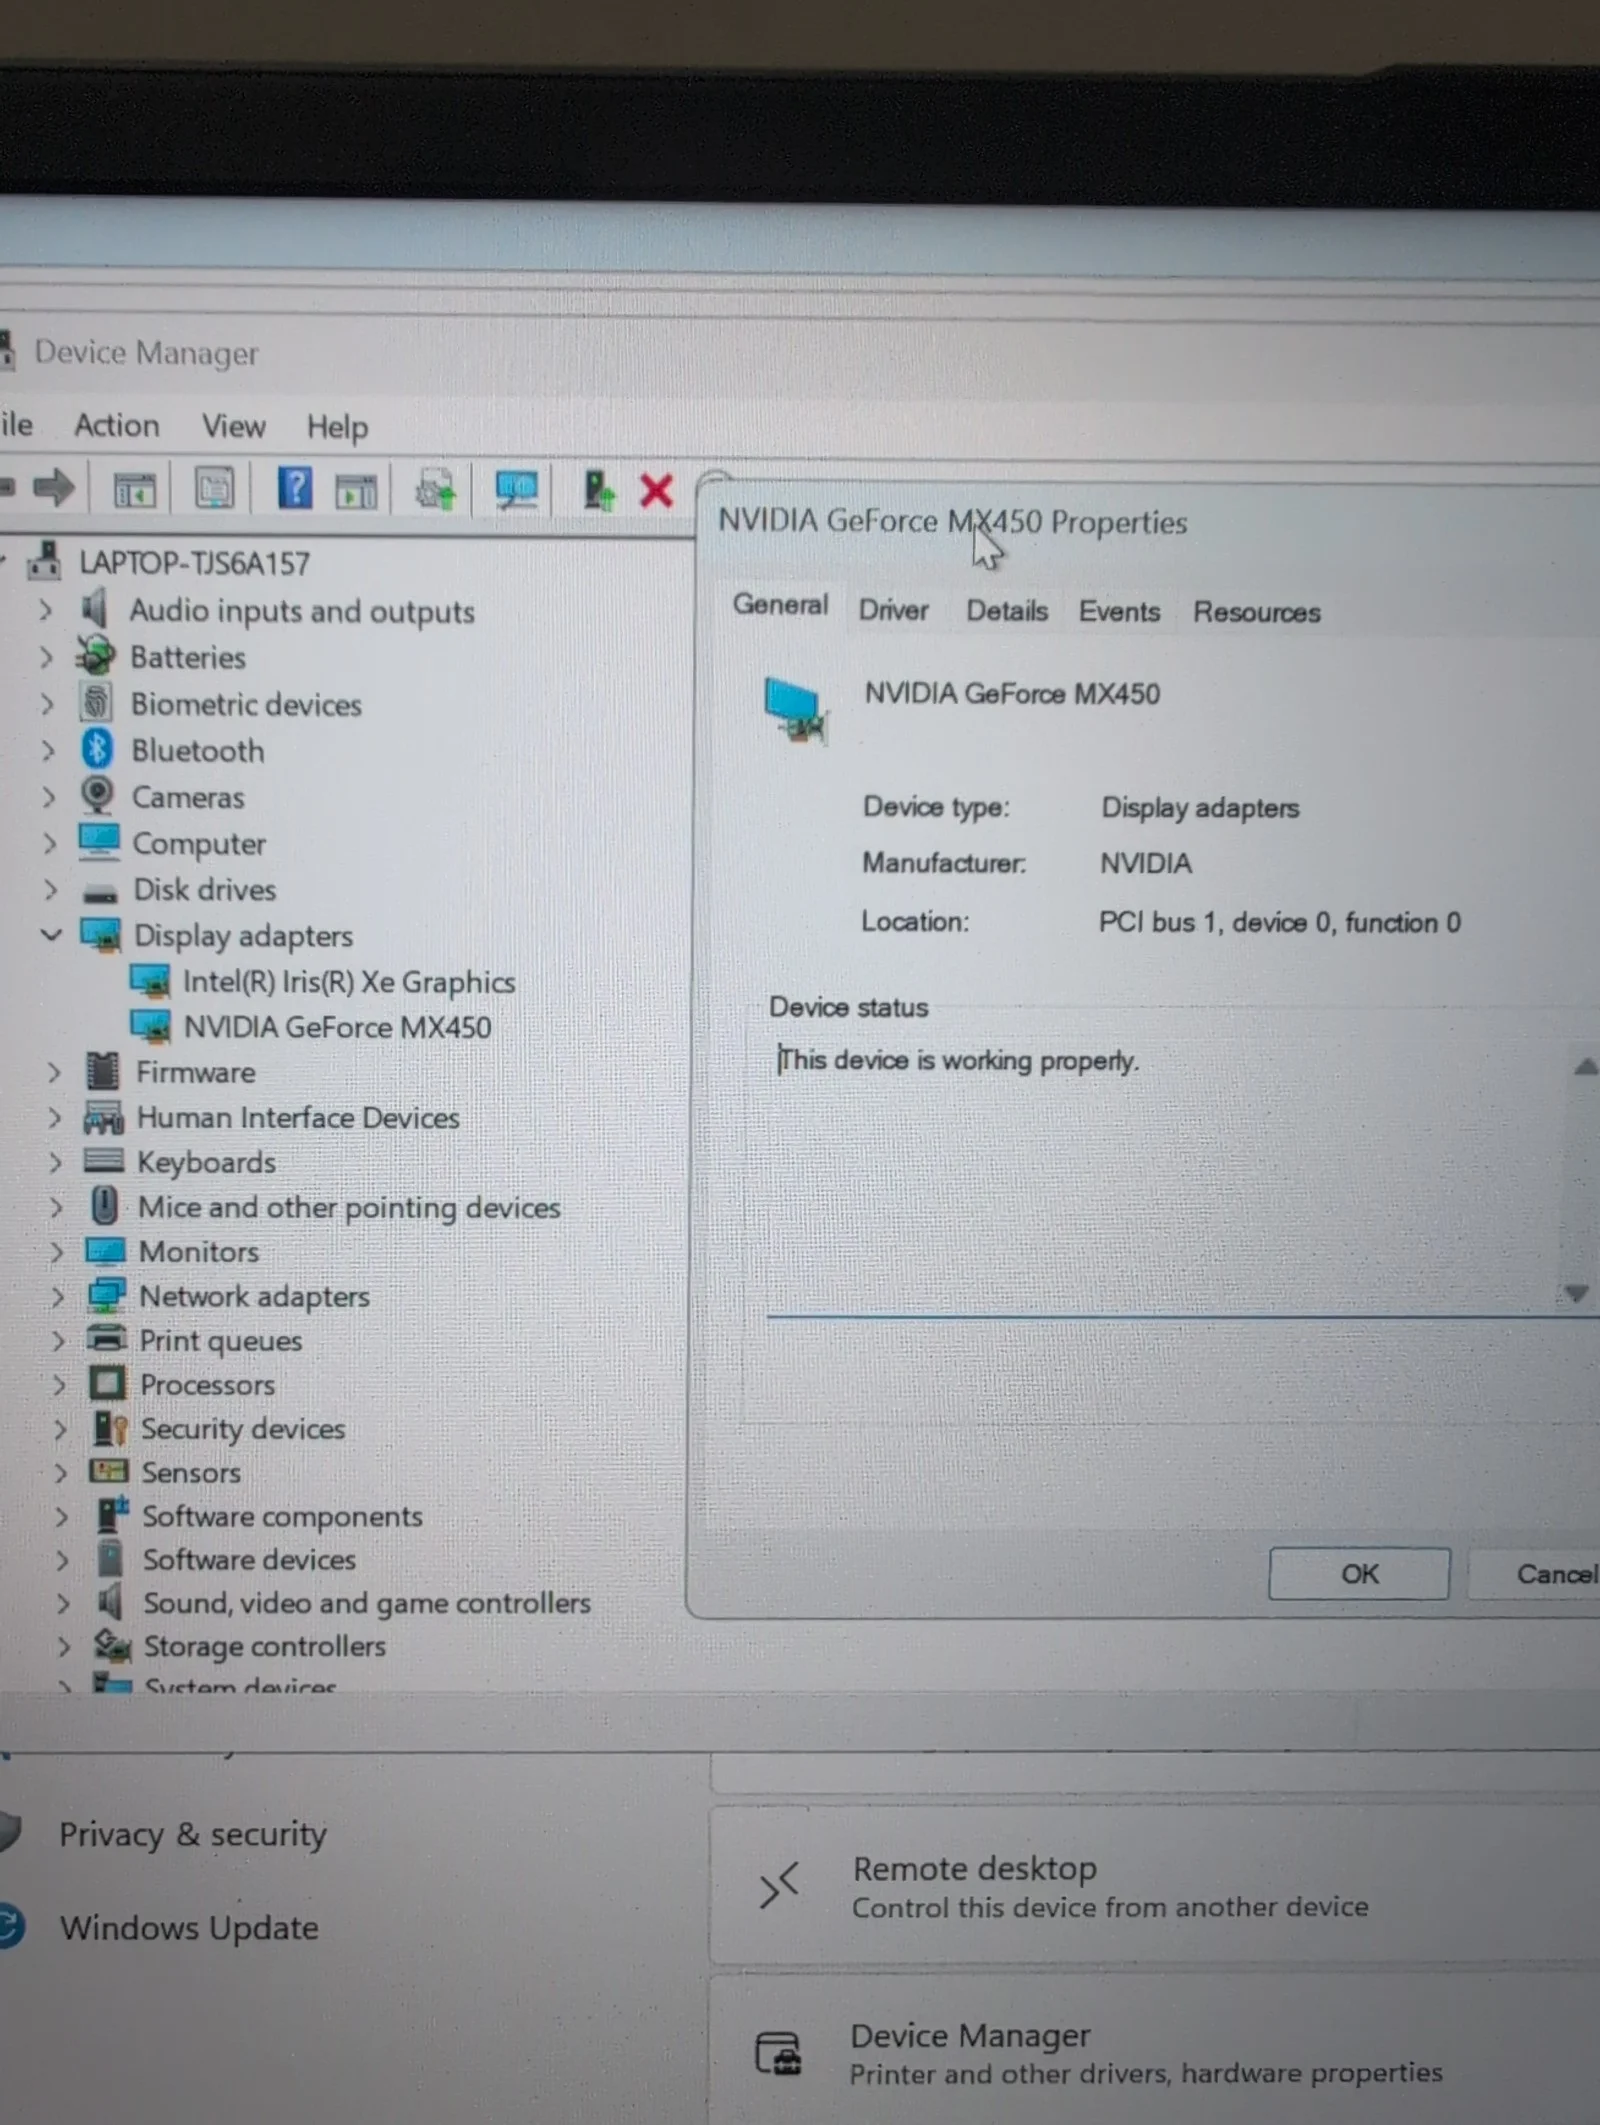Click OK in the Properties dialog

pyautogui.click(x=1359, y=1574)
